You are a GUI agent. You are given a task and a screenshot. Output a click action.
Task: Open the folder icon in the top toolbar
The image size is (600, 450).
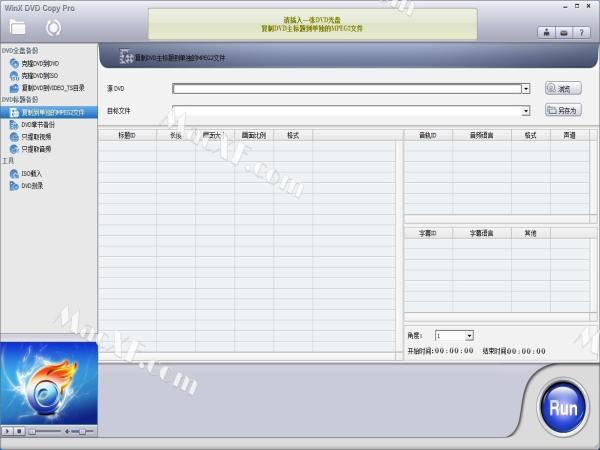[x=17, y=27]
